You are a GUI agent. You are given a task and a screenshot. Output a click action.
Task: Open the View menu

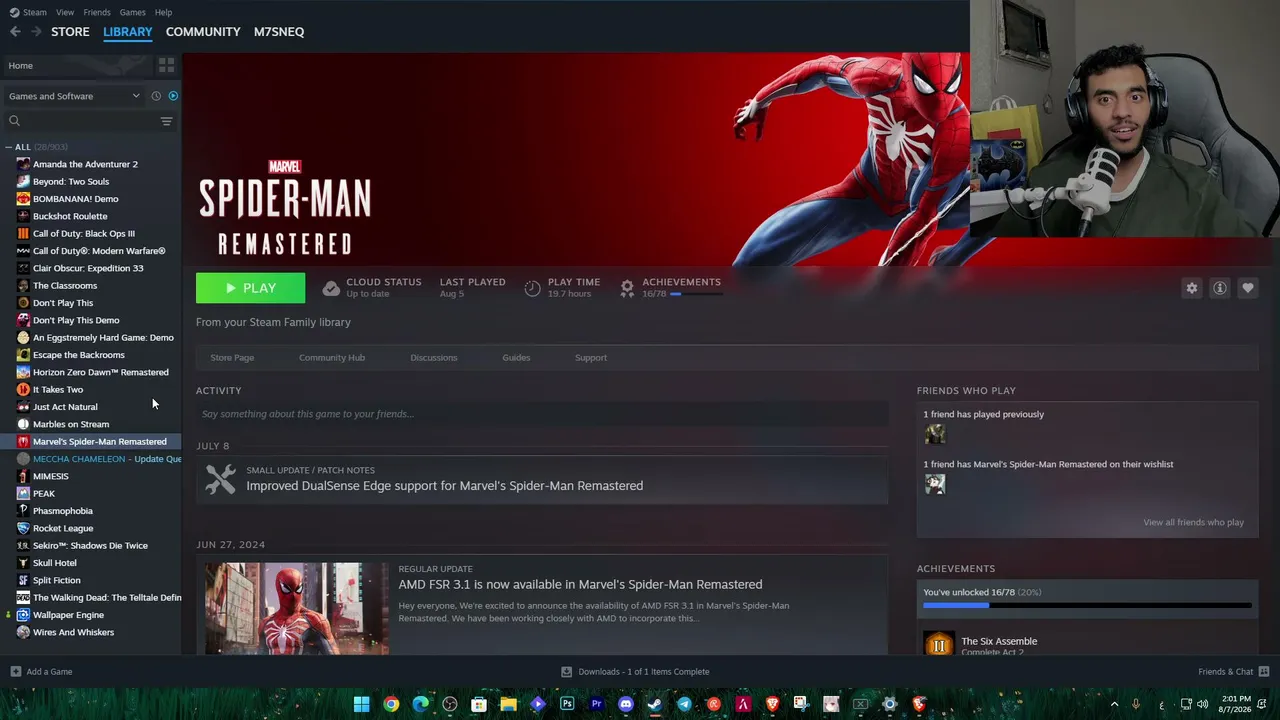click(x=65, y=12)
